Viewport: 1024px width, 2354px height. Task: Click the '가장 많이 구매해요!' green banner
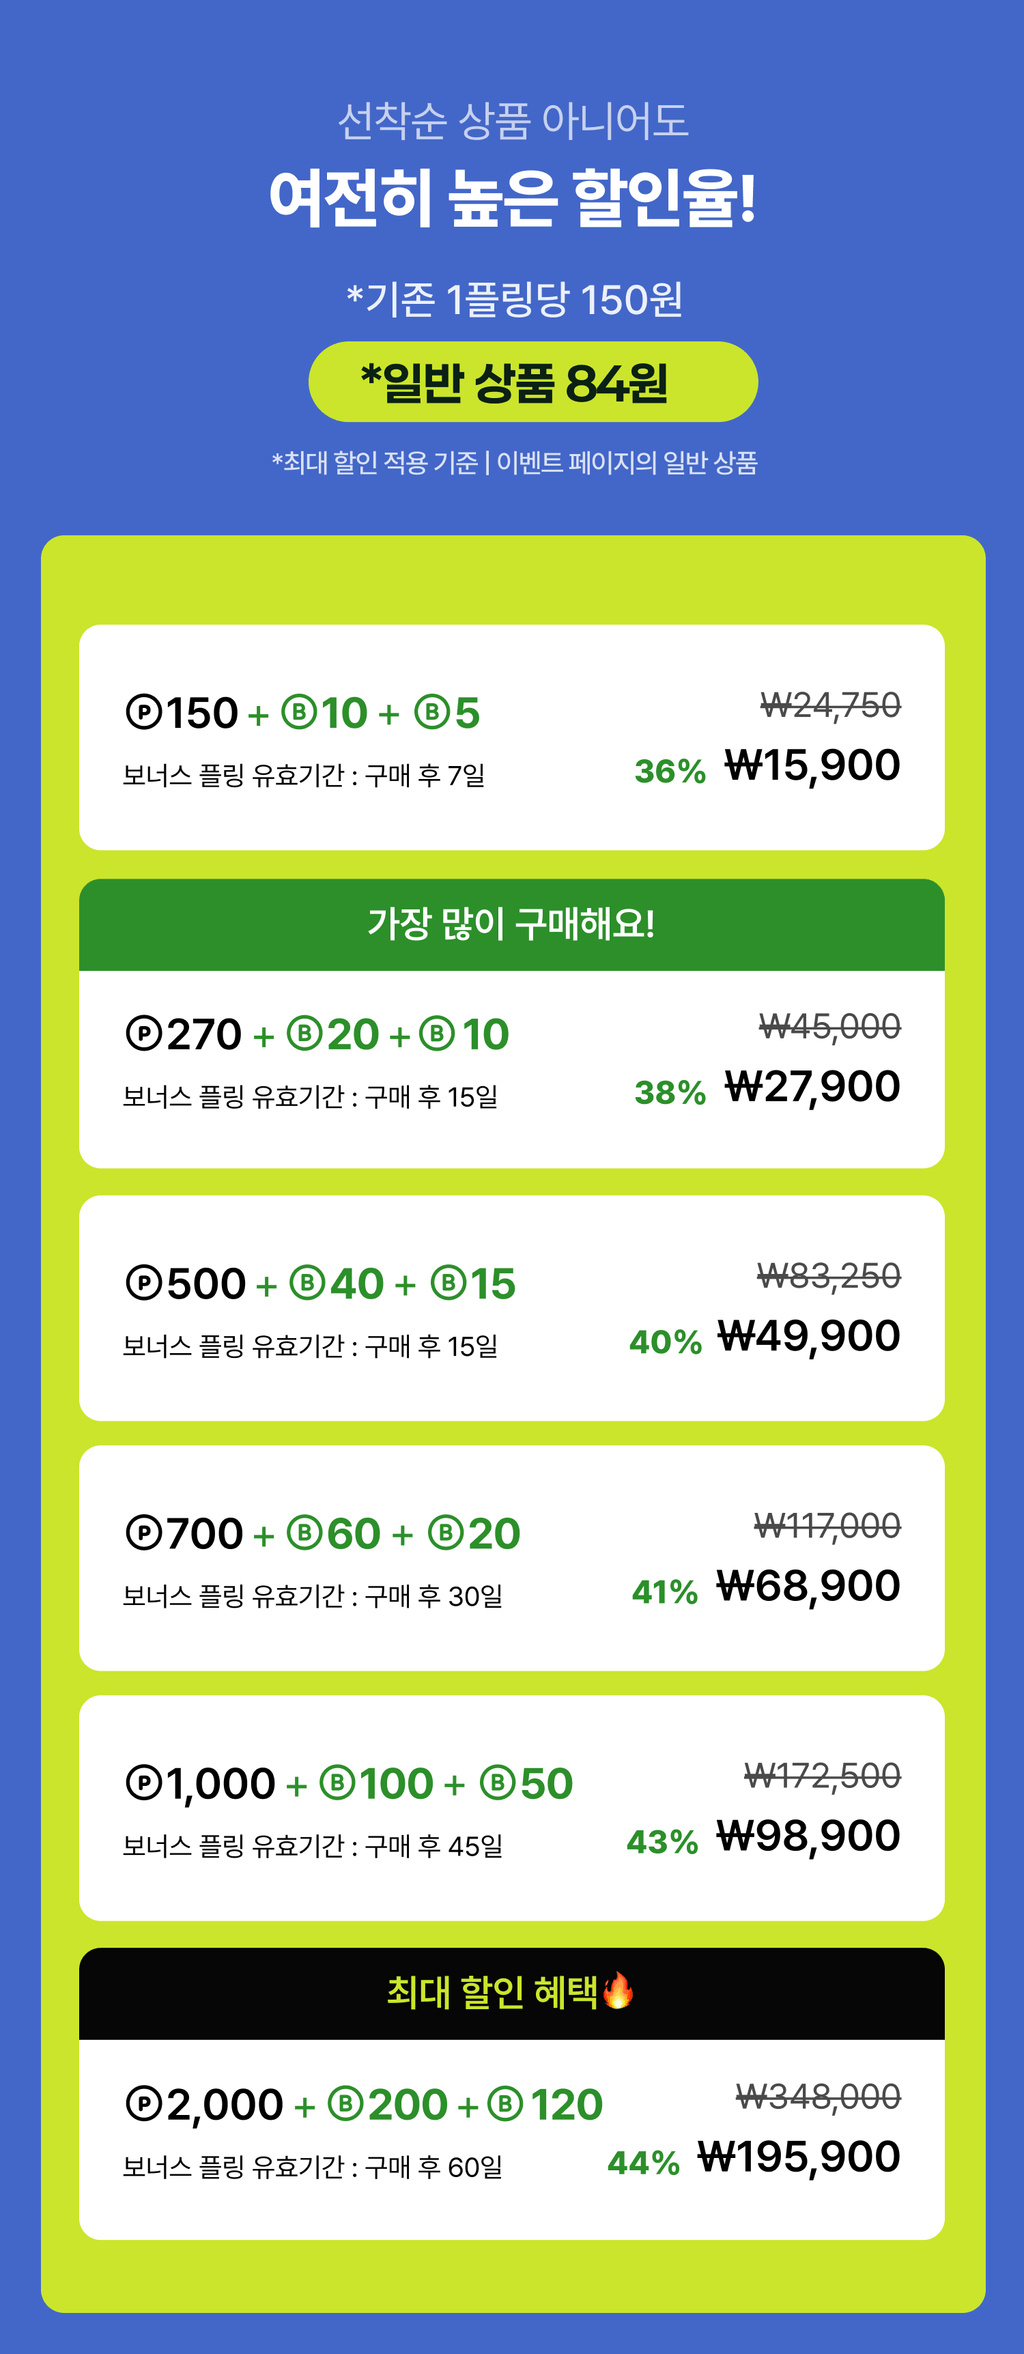(x=512, y=925)
